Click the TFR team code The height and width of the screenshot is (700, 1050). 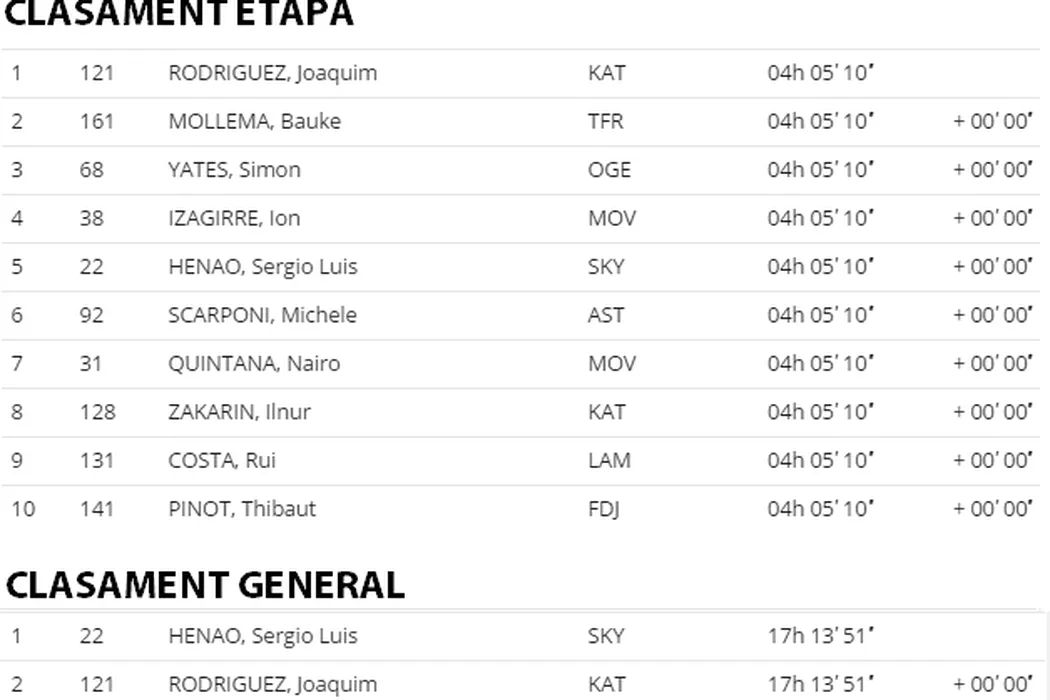click(x=605, y=121)
